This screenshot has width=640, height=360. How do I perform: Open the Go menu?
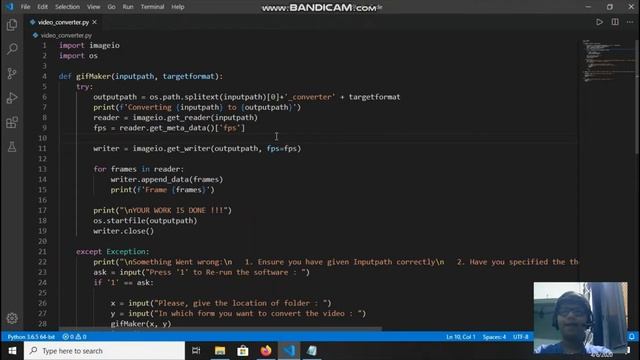[111, 7]
